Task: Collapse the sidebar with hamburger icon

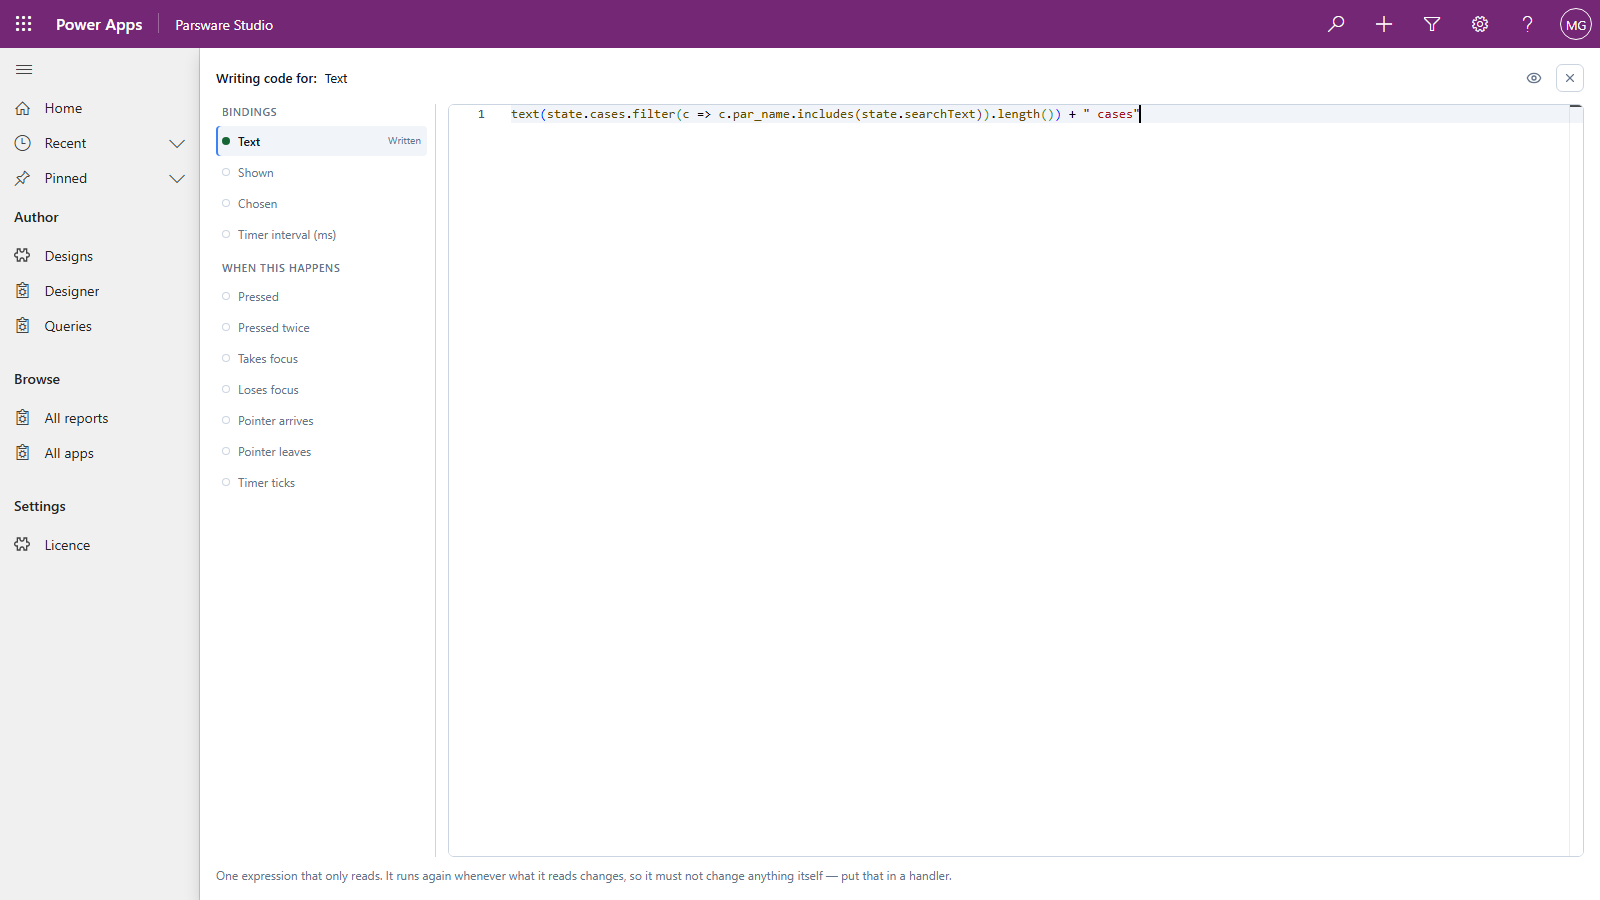Action: (x=24, y=70)
